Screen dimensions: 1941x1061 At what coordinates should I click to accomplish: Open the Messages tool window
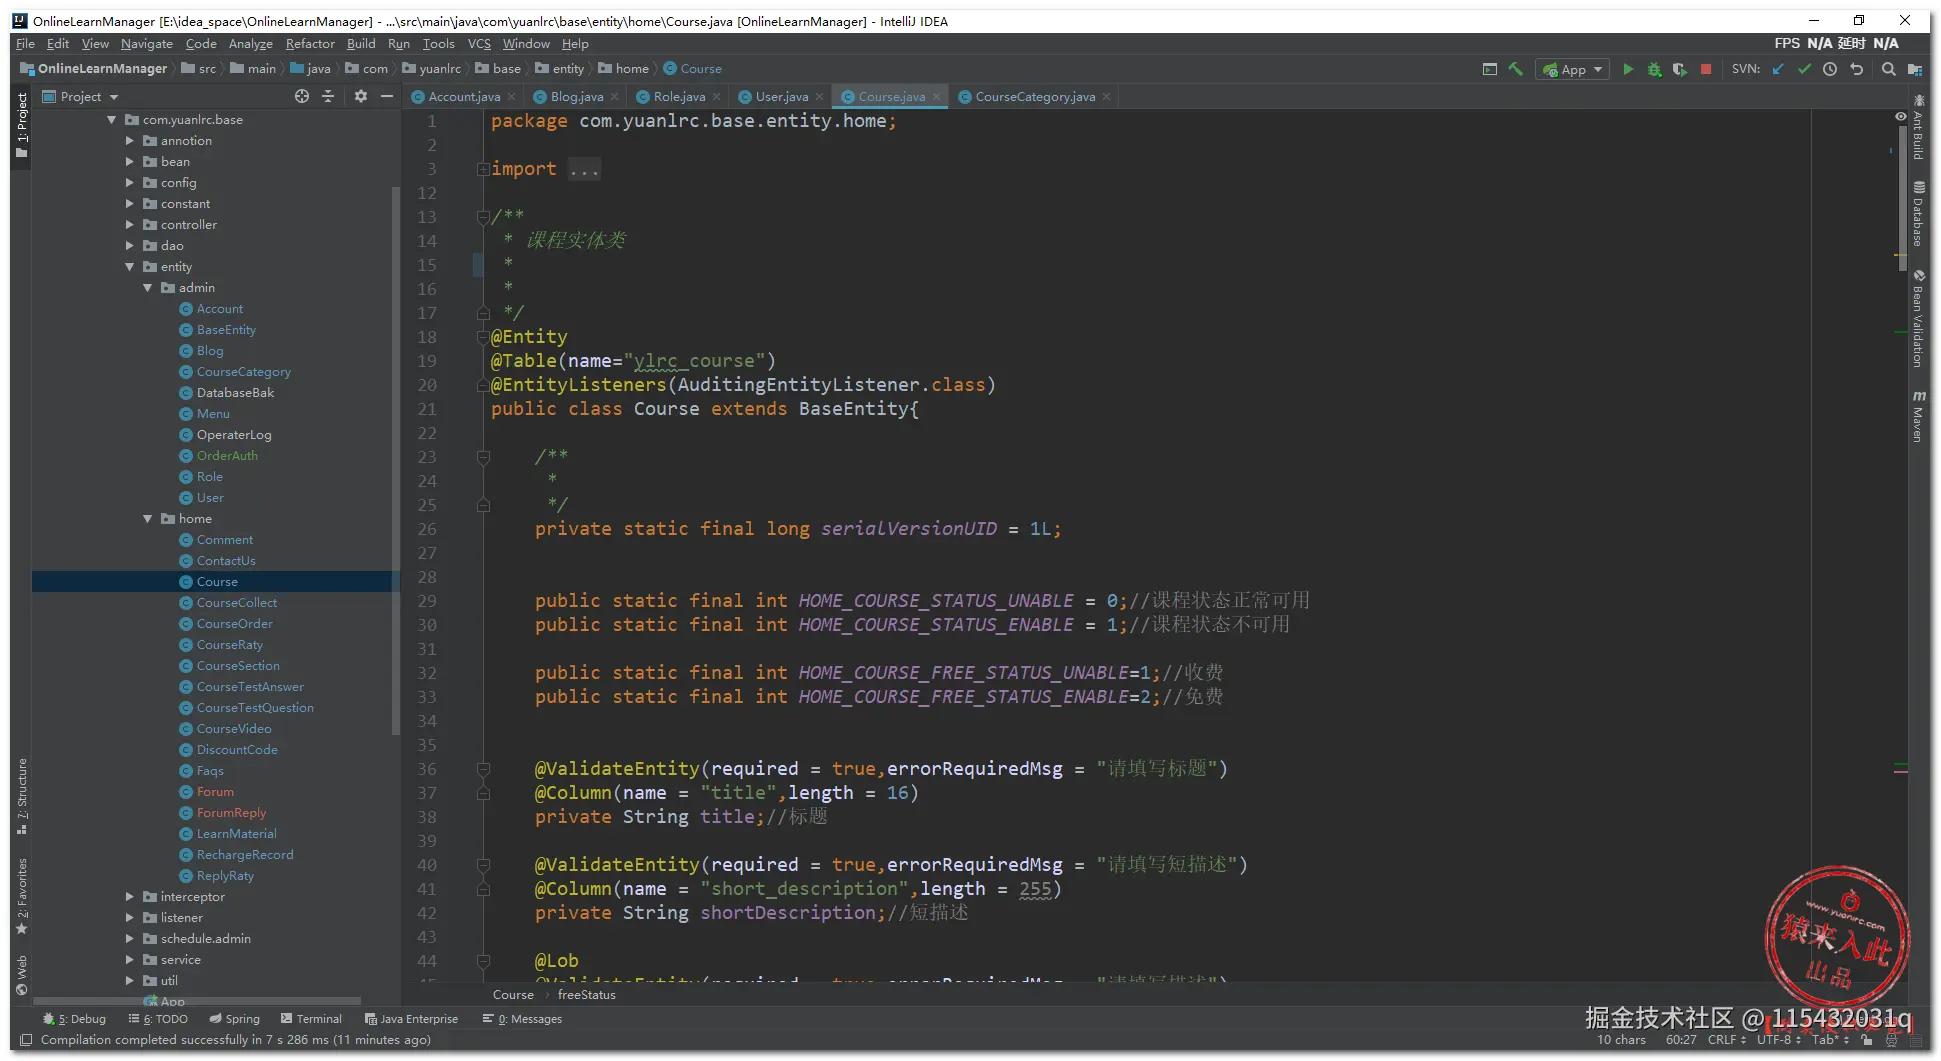[x=522, y=1019]
